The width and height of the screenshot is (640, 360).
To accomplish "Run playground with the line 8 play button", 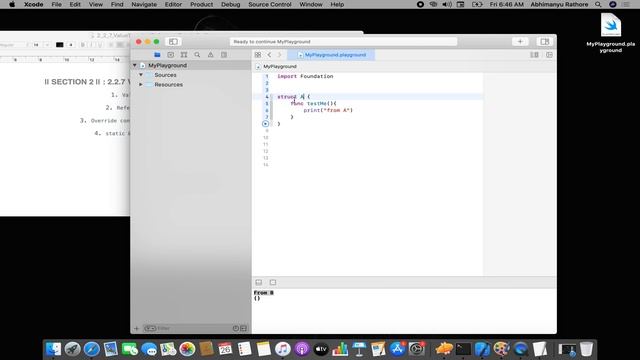I will [265, 124].
